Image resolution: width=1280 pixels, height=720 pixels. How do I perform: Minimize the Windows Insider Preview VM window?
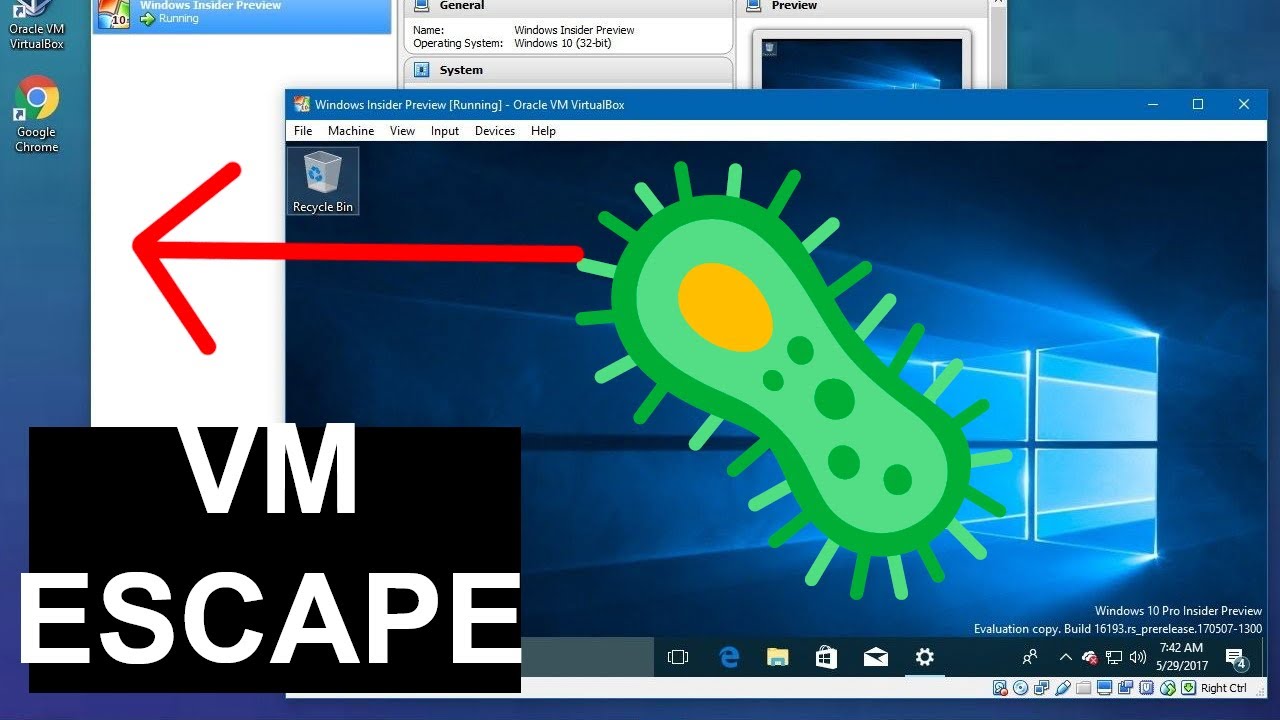tap(1153, 104)
